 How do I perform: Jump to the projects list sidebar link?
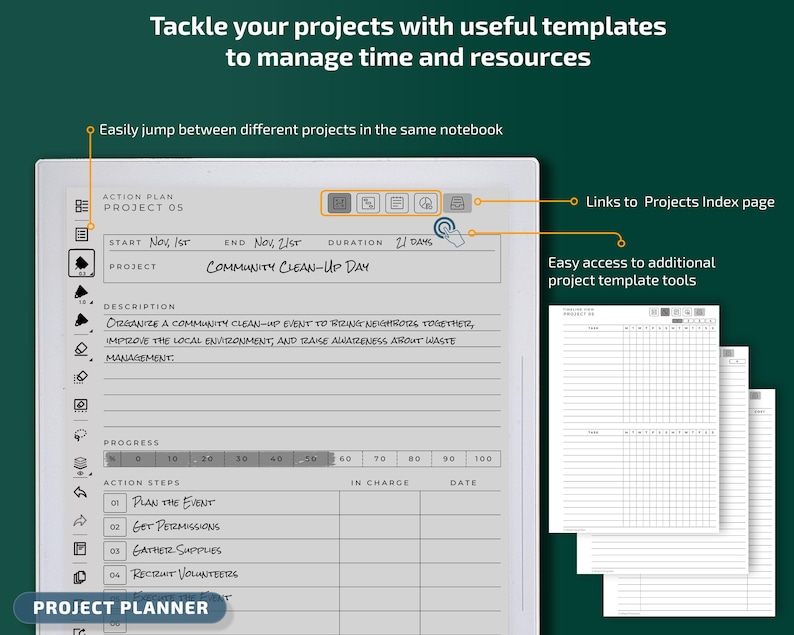pyautogui.click(x=82, y=234)
